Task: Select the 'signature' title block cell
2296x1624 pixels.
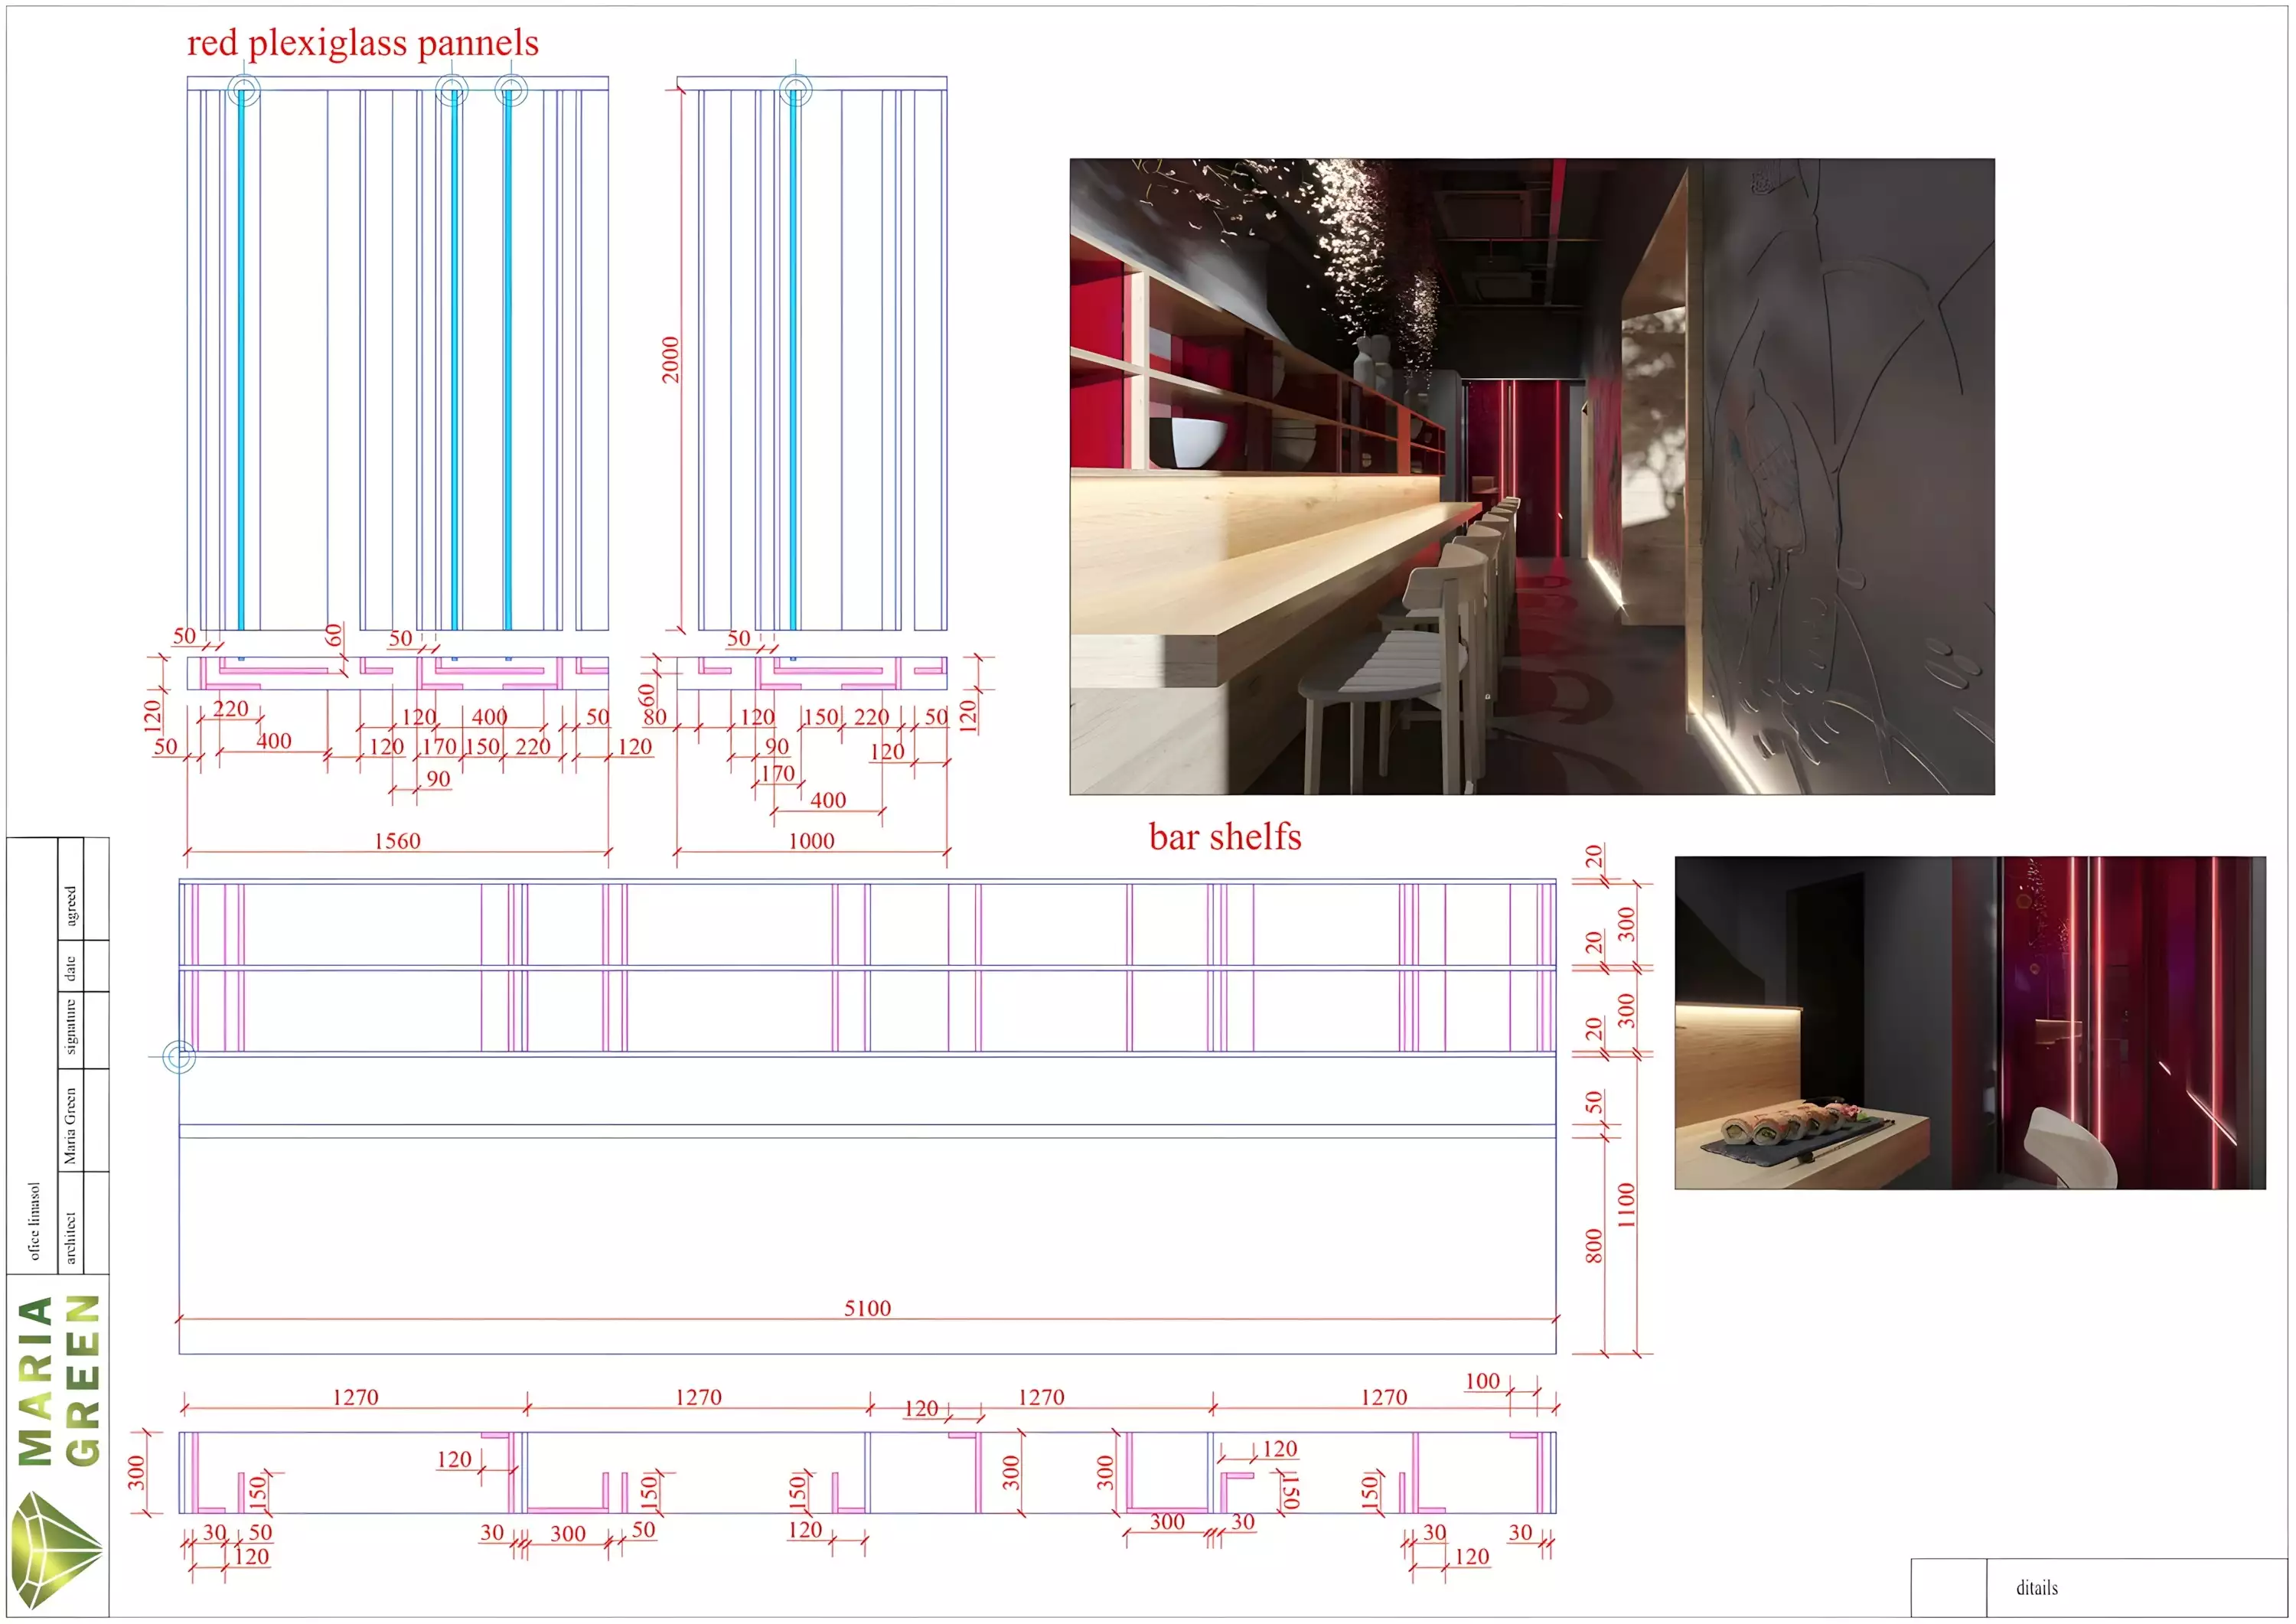Action: [x=70, y=1025]
